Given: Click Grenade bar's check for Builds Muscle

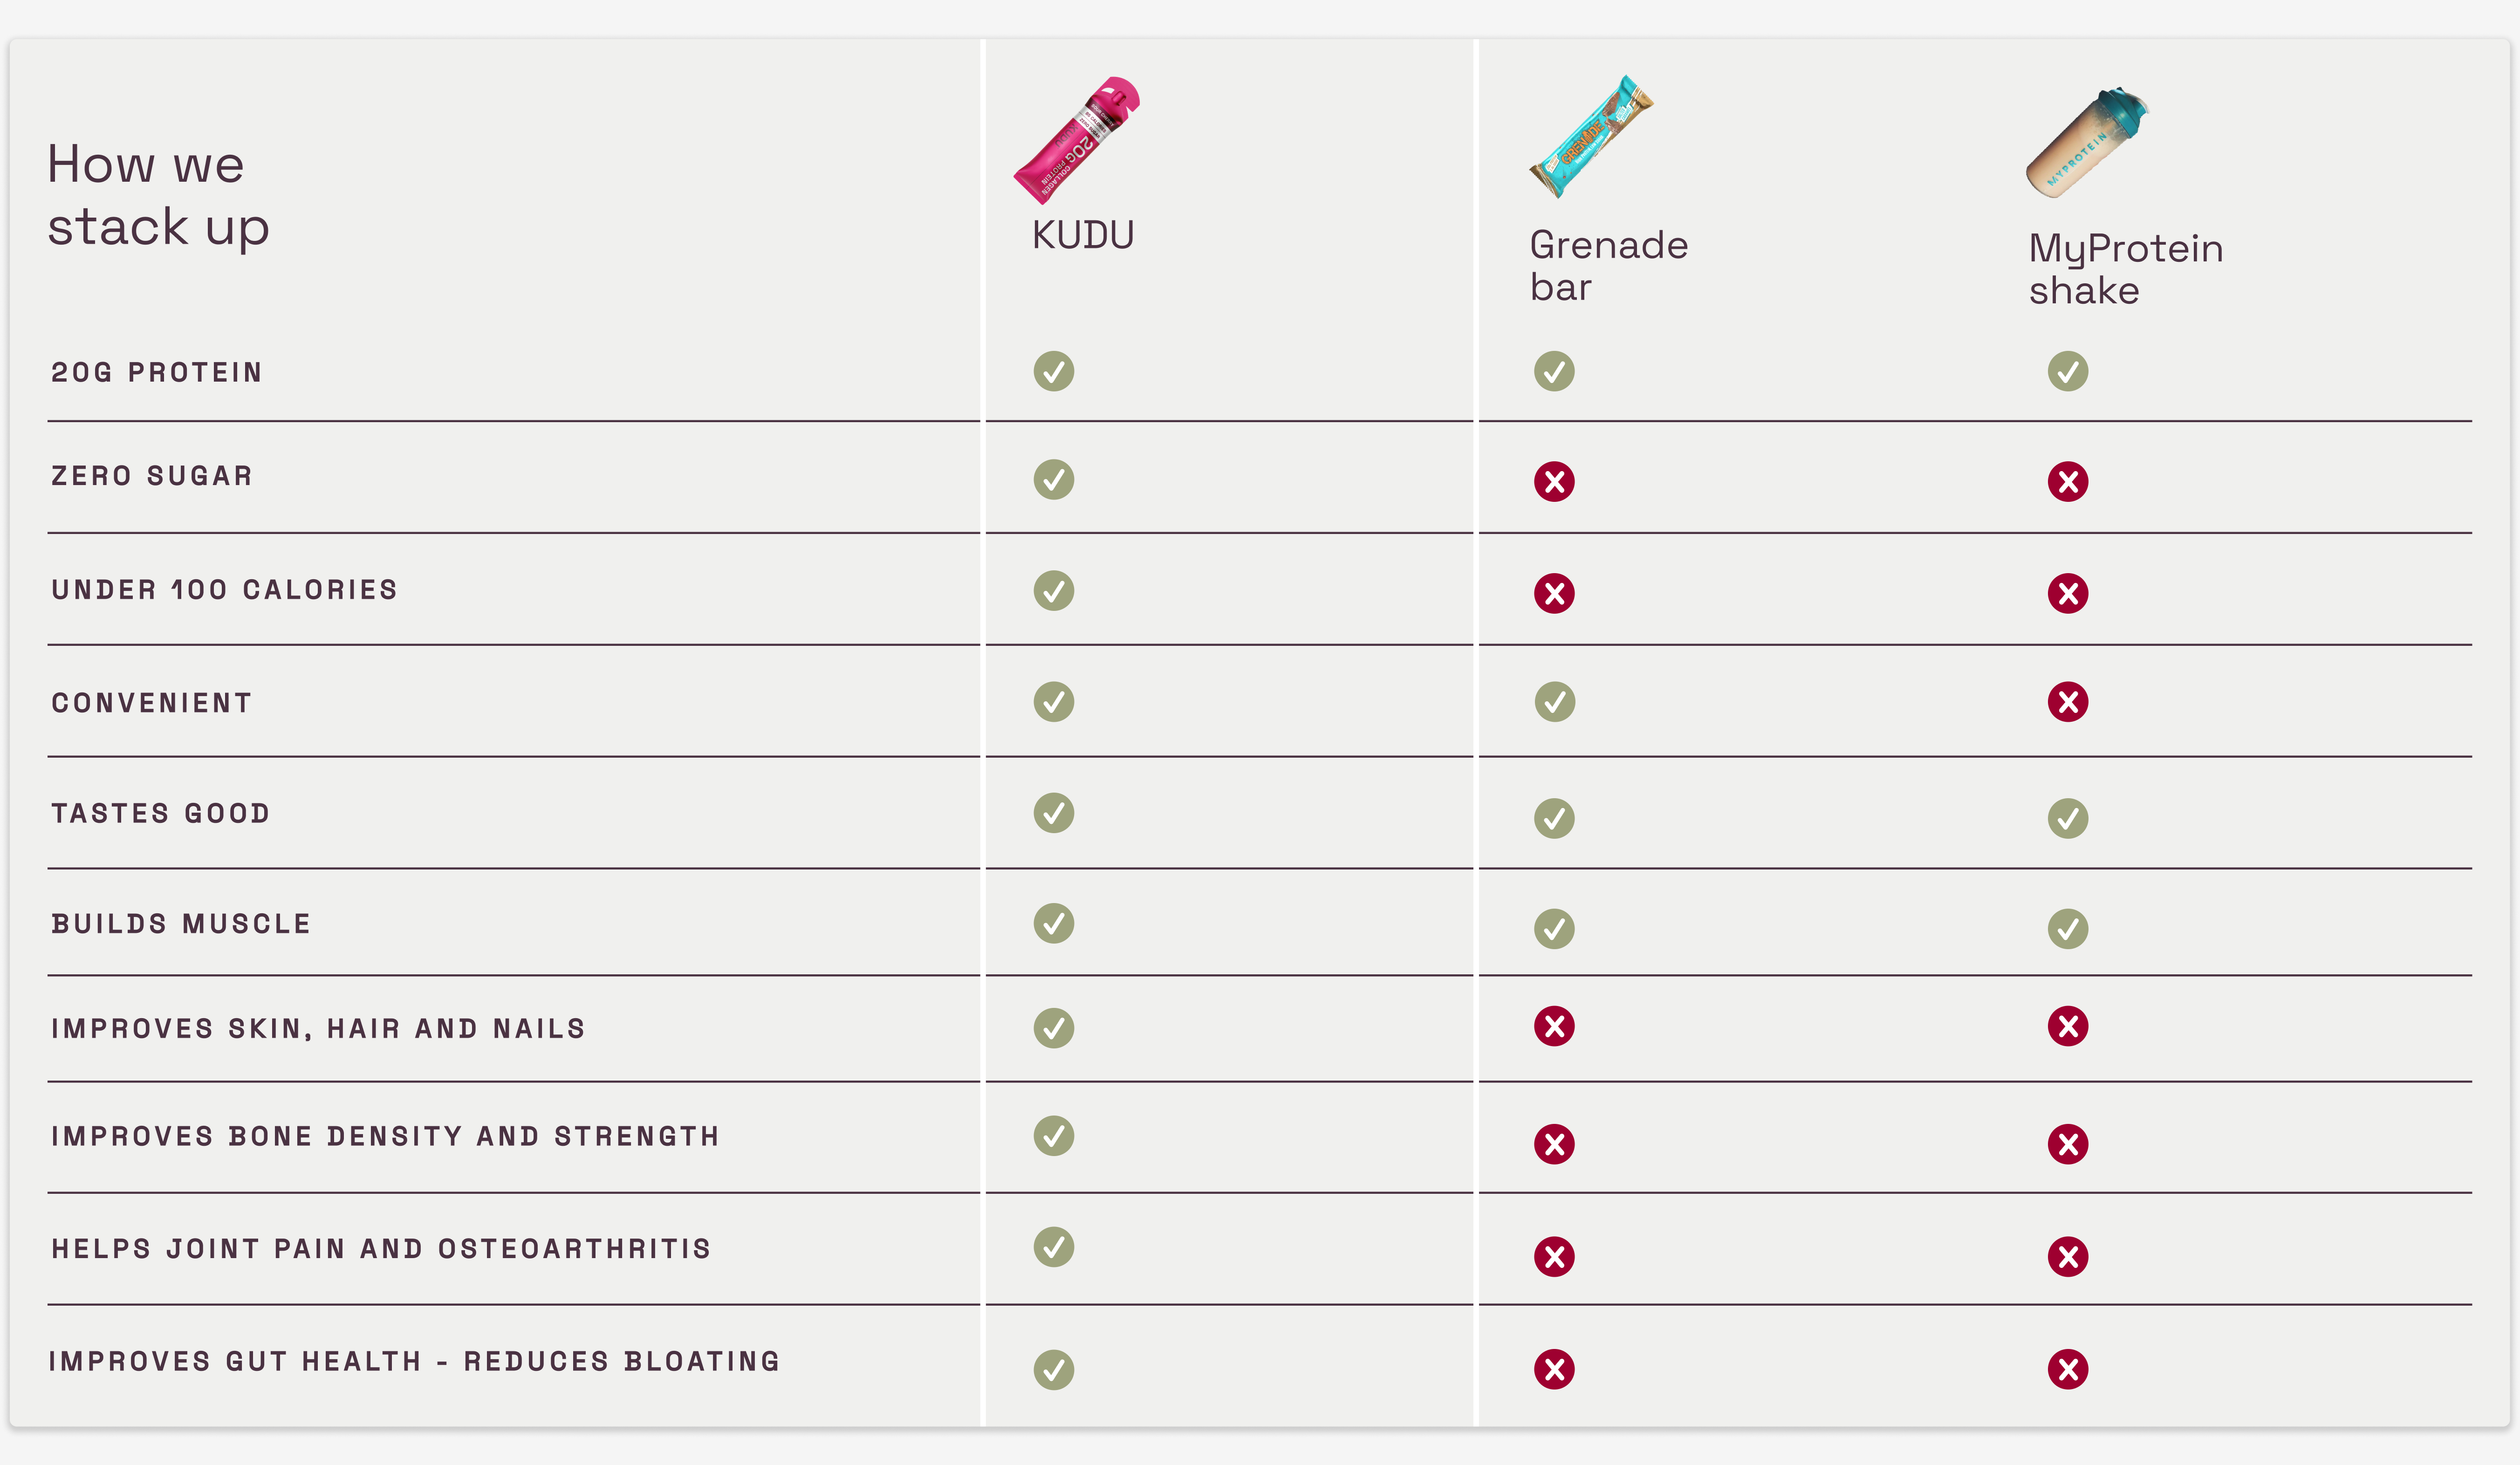Looking at the screenshot, I should click(1554, 929).
